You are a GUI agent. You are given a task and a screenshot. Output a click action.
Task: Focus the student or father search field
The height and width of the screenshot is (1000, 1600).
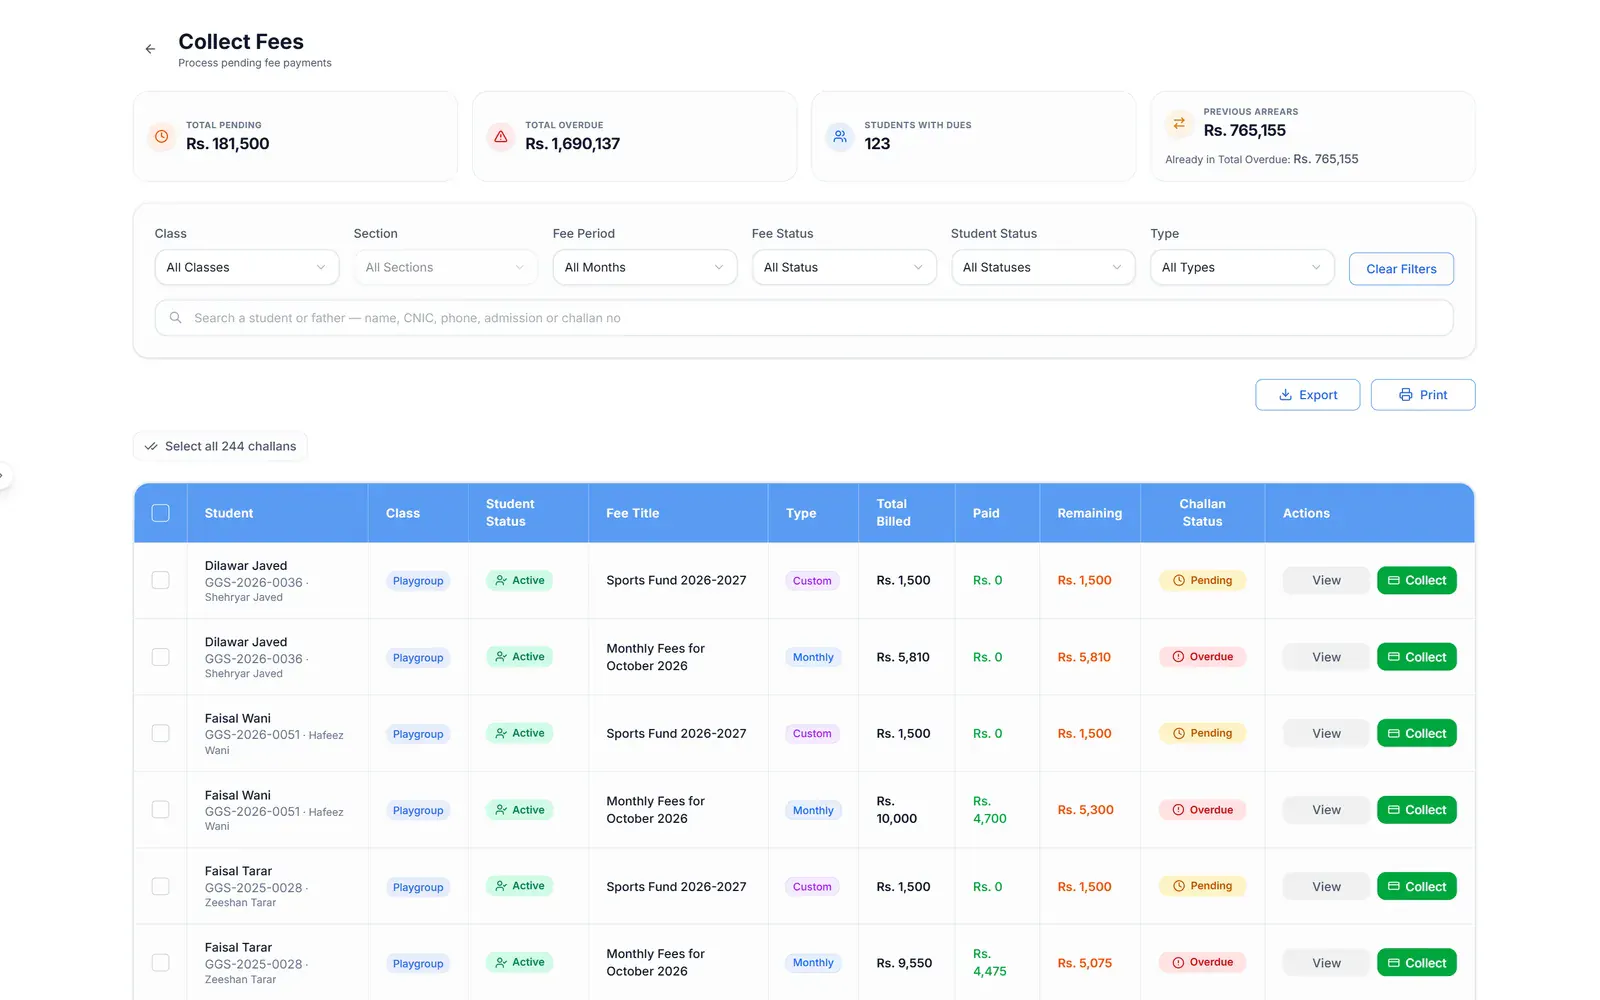tap(804, 318)
